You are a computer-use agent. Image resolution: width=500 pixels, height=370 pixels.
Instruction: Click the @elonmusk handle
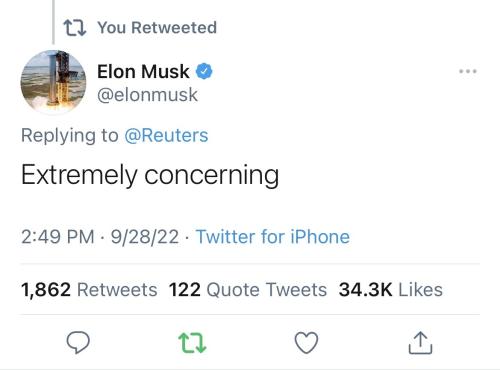[x=147, y=95]
